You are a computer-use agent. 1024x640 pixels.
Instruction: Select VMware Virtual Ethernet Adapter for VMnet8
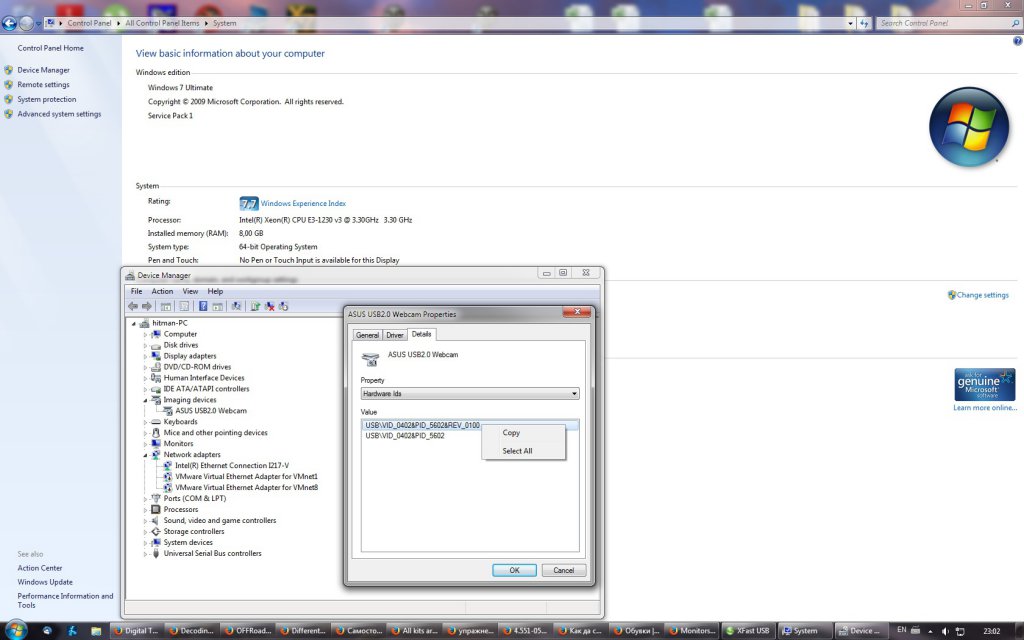pos(246,488)
